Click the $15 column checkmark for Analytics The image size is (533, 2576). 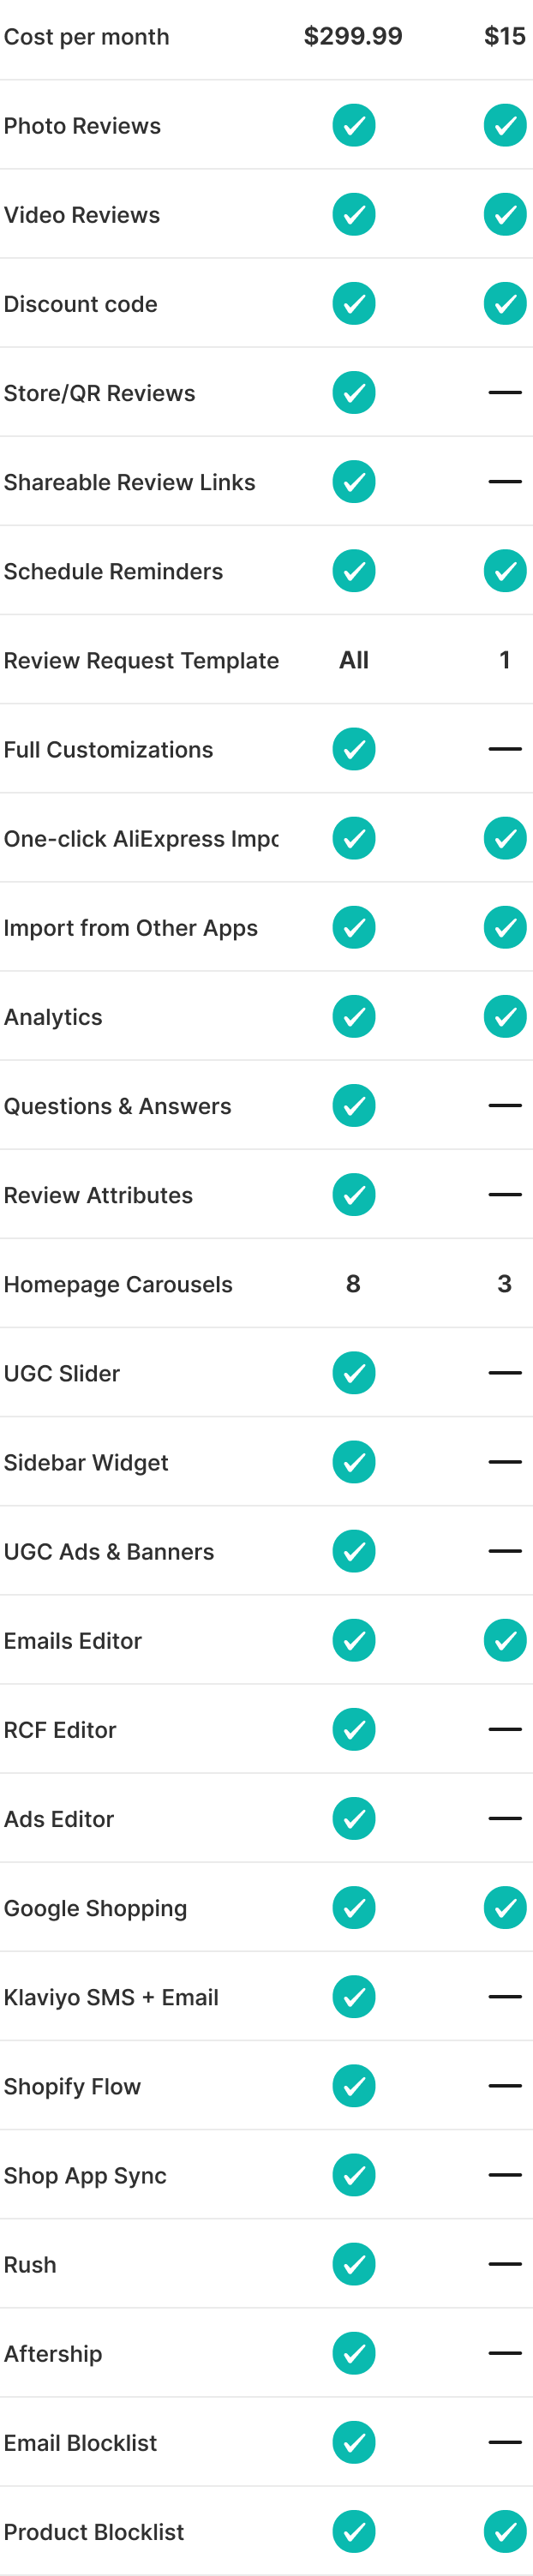(505, 1017)
